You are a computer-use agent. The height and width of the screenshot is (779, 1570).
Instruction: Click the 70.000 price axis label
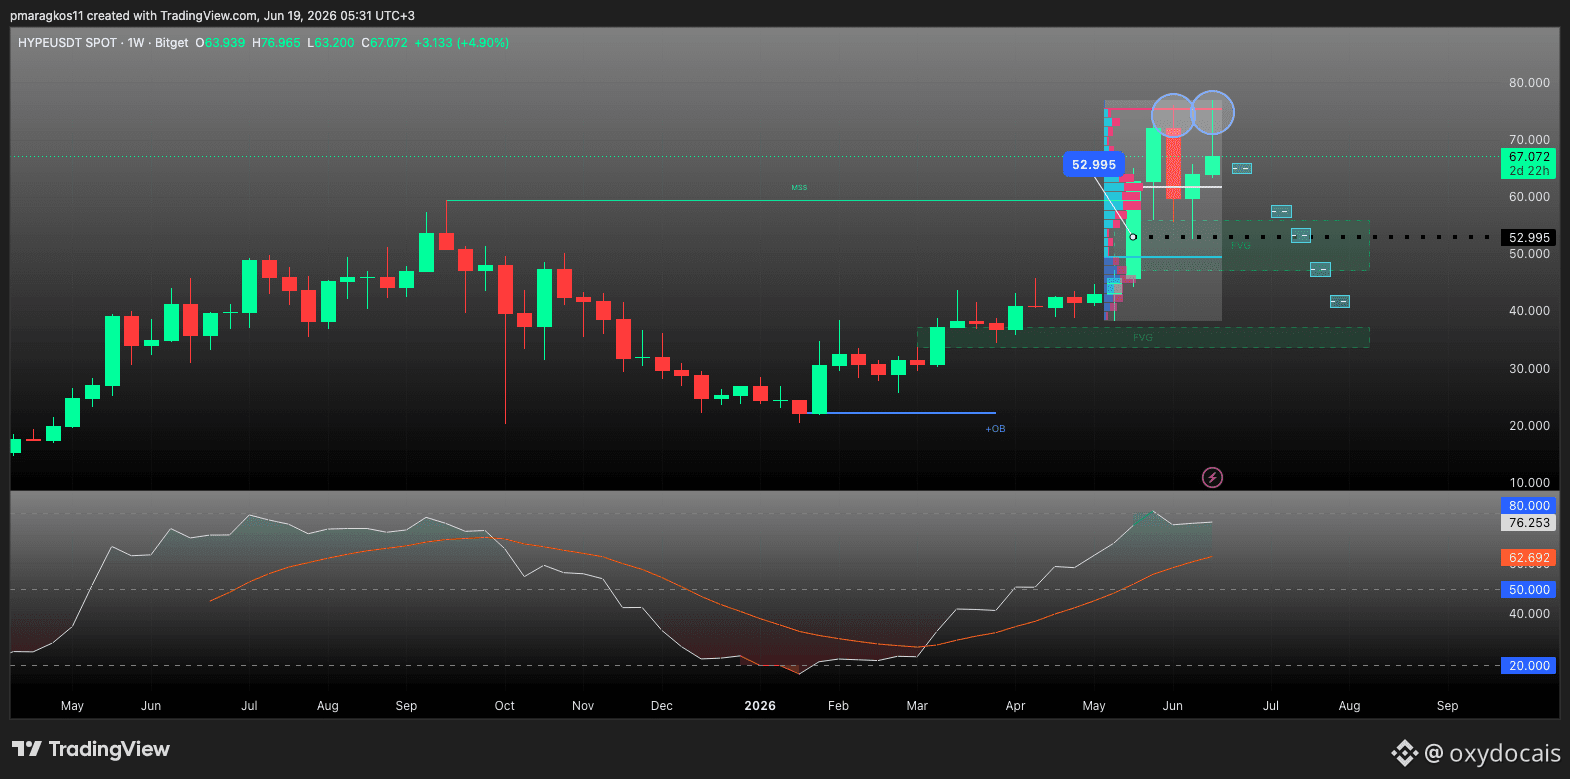pos(1529,140)
